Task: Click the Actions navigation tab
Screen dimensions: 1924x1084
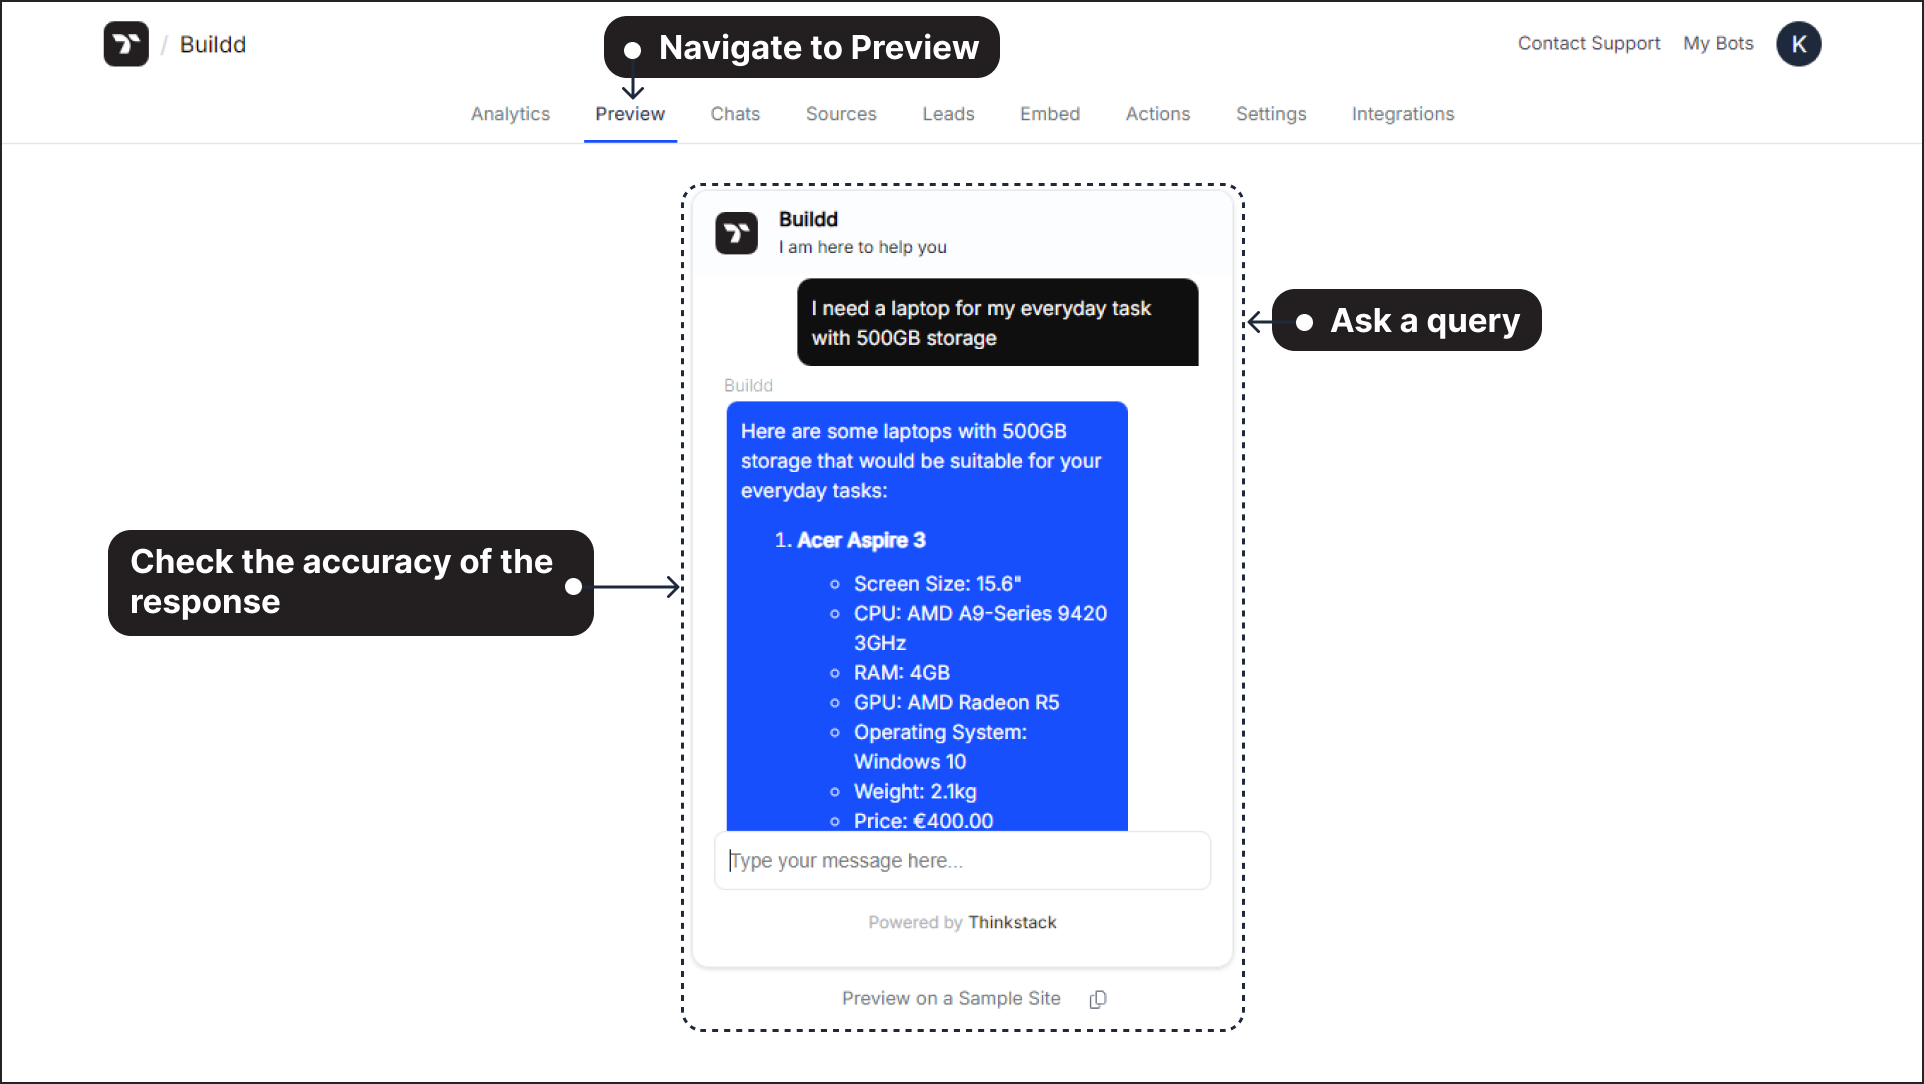Action: pyautogui.click(x=1156, y=114)
